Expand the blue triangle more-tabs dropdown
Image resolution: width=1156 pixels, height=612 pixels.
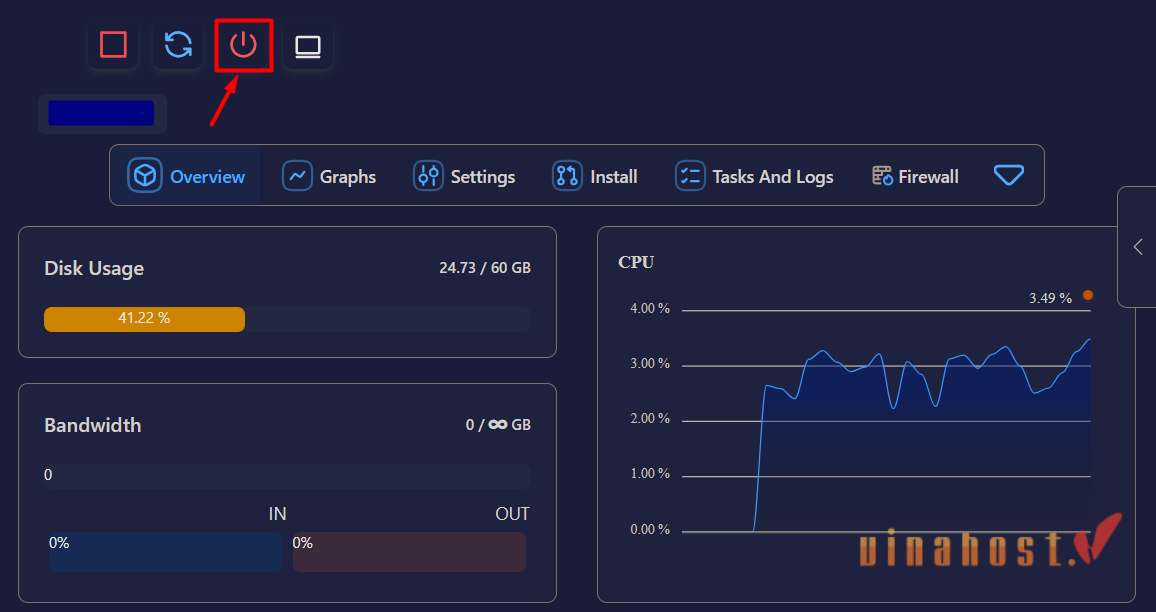[1008, 176]
